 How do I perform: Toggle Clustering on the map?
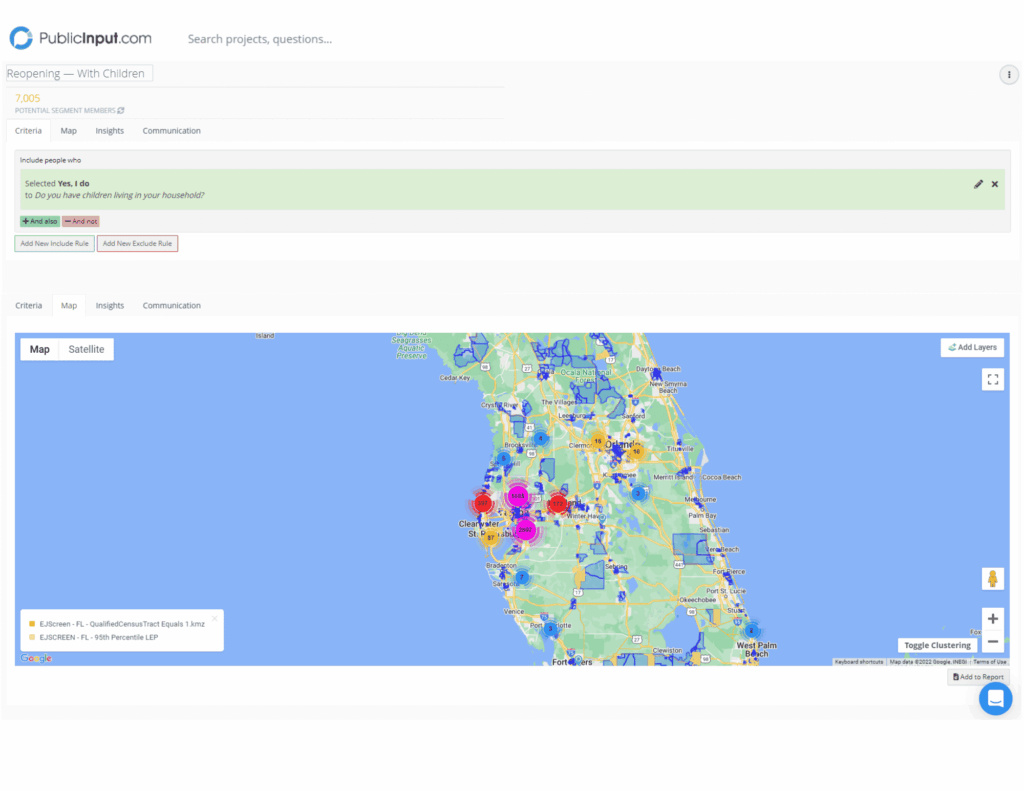(x=937, y=645)
